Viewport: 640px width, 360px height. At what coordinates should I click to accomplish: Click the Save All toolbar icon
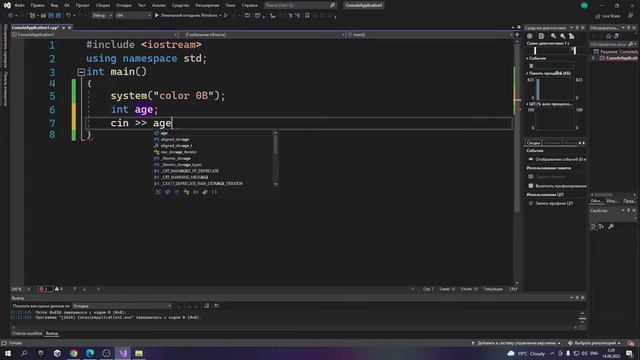click(58, 16)
